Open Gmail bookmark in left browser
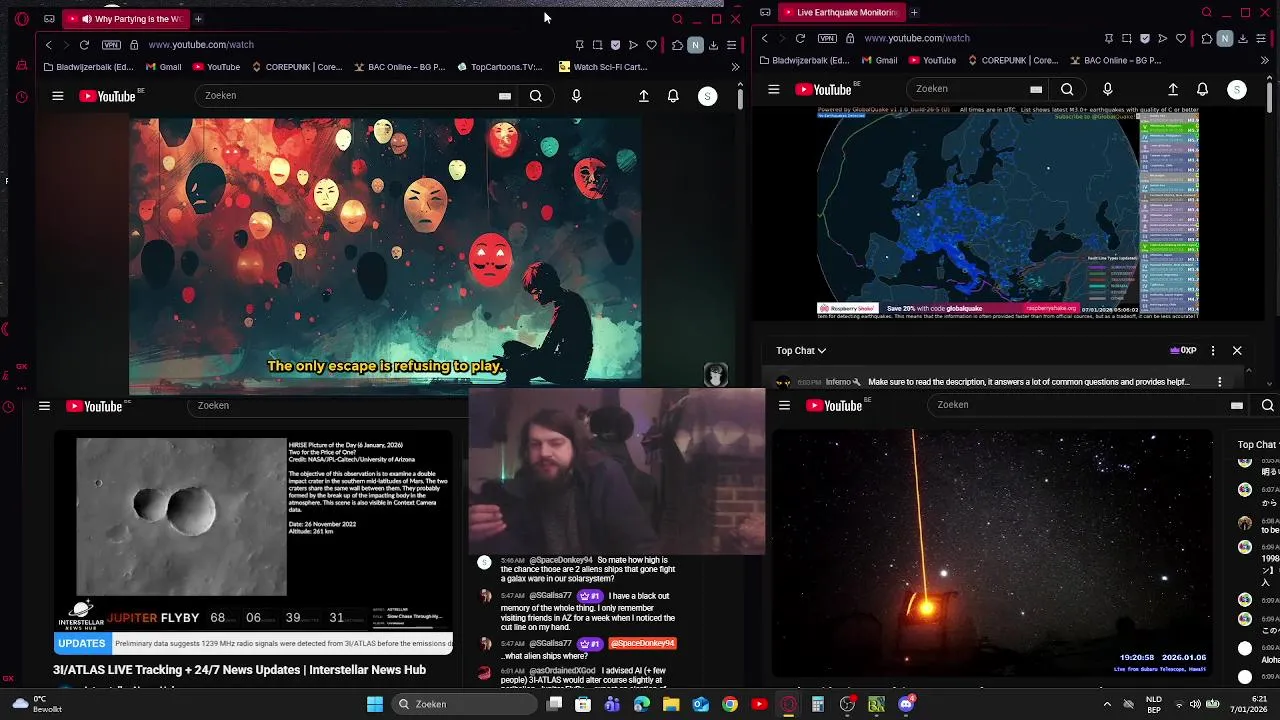1280x720 pixels. pyautogui.click(x=164, y=67)
